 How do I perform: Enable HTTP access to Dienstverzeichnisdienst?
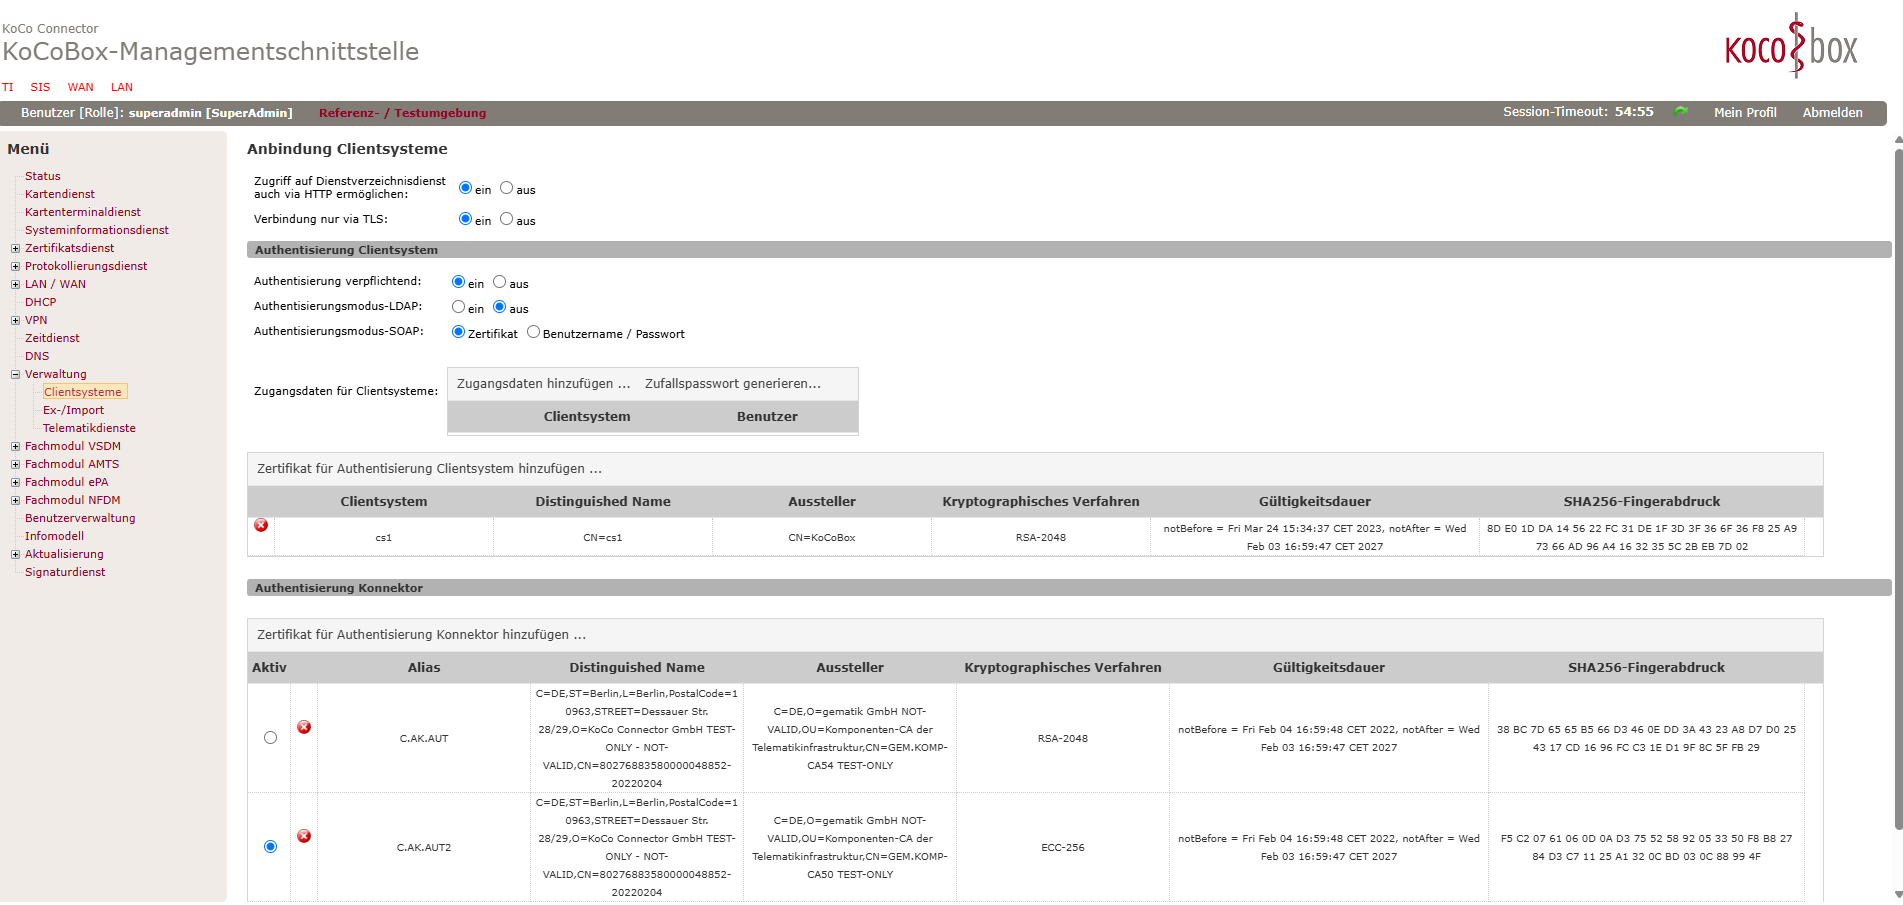(465, 188)
